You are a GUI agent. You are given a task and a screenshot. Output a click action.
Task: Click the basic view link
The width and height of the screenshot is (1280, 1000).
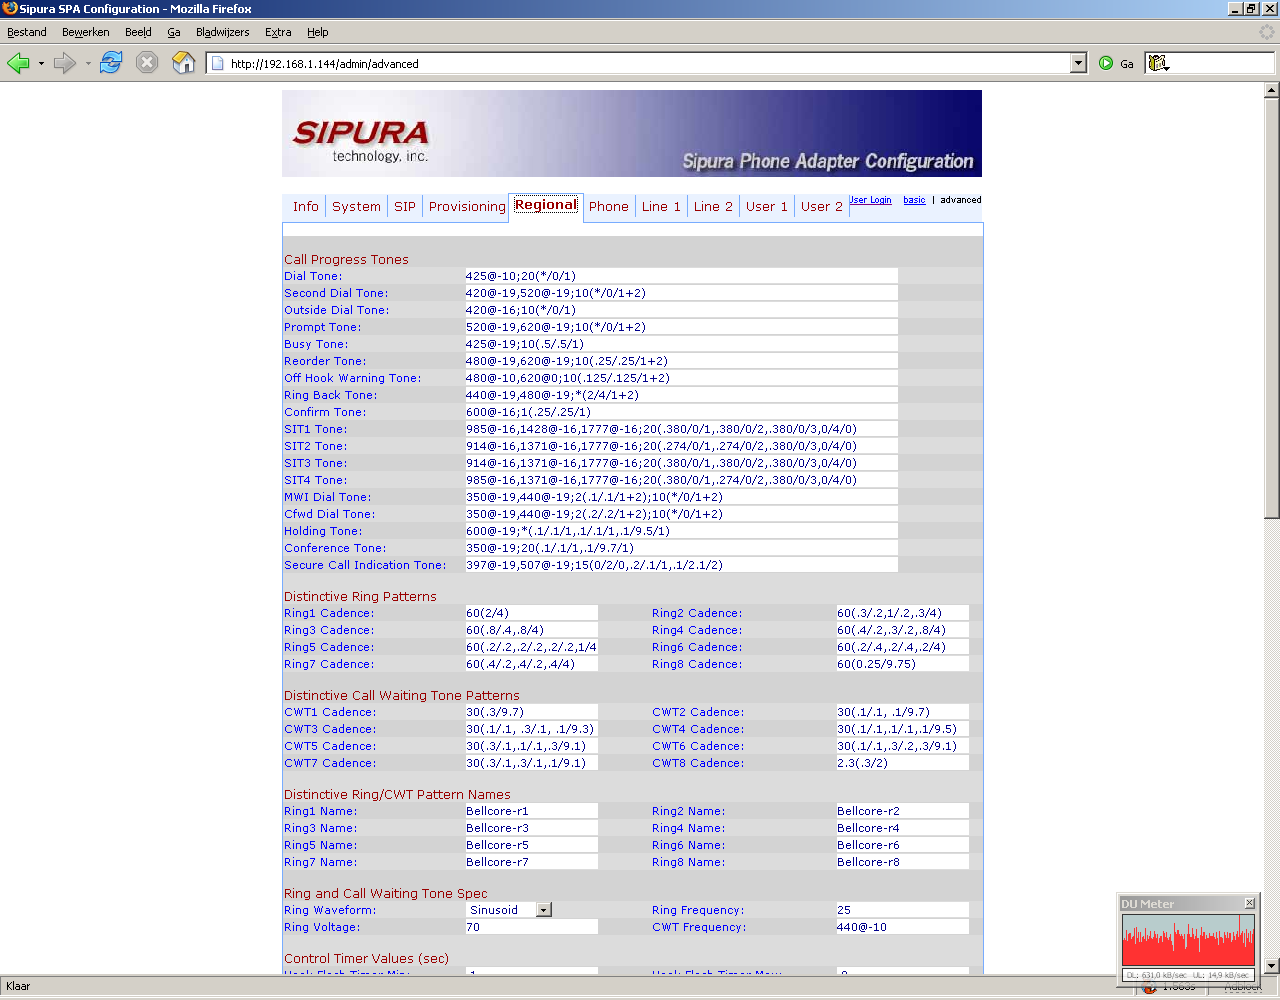tap(914, 200)
